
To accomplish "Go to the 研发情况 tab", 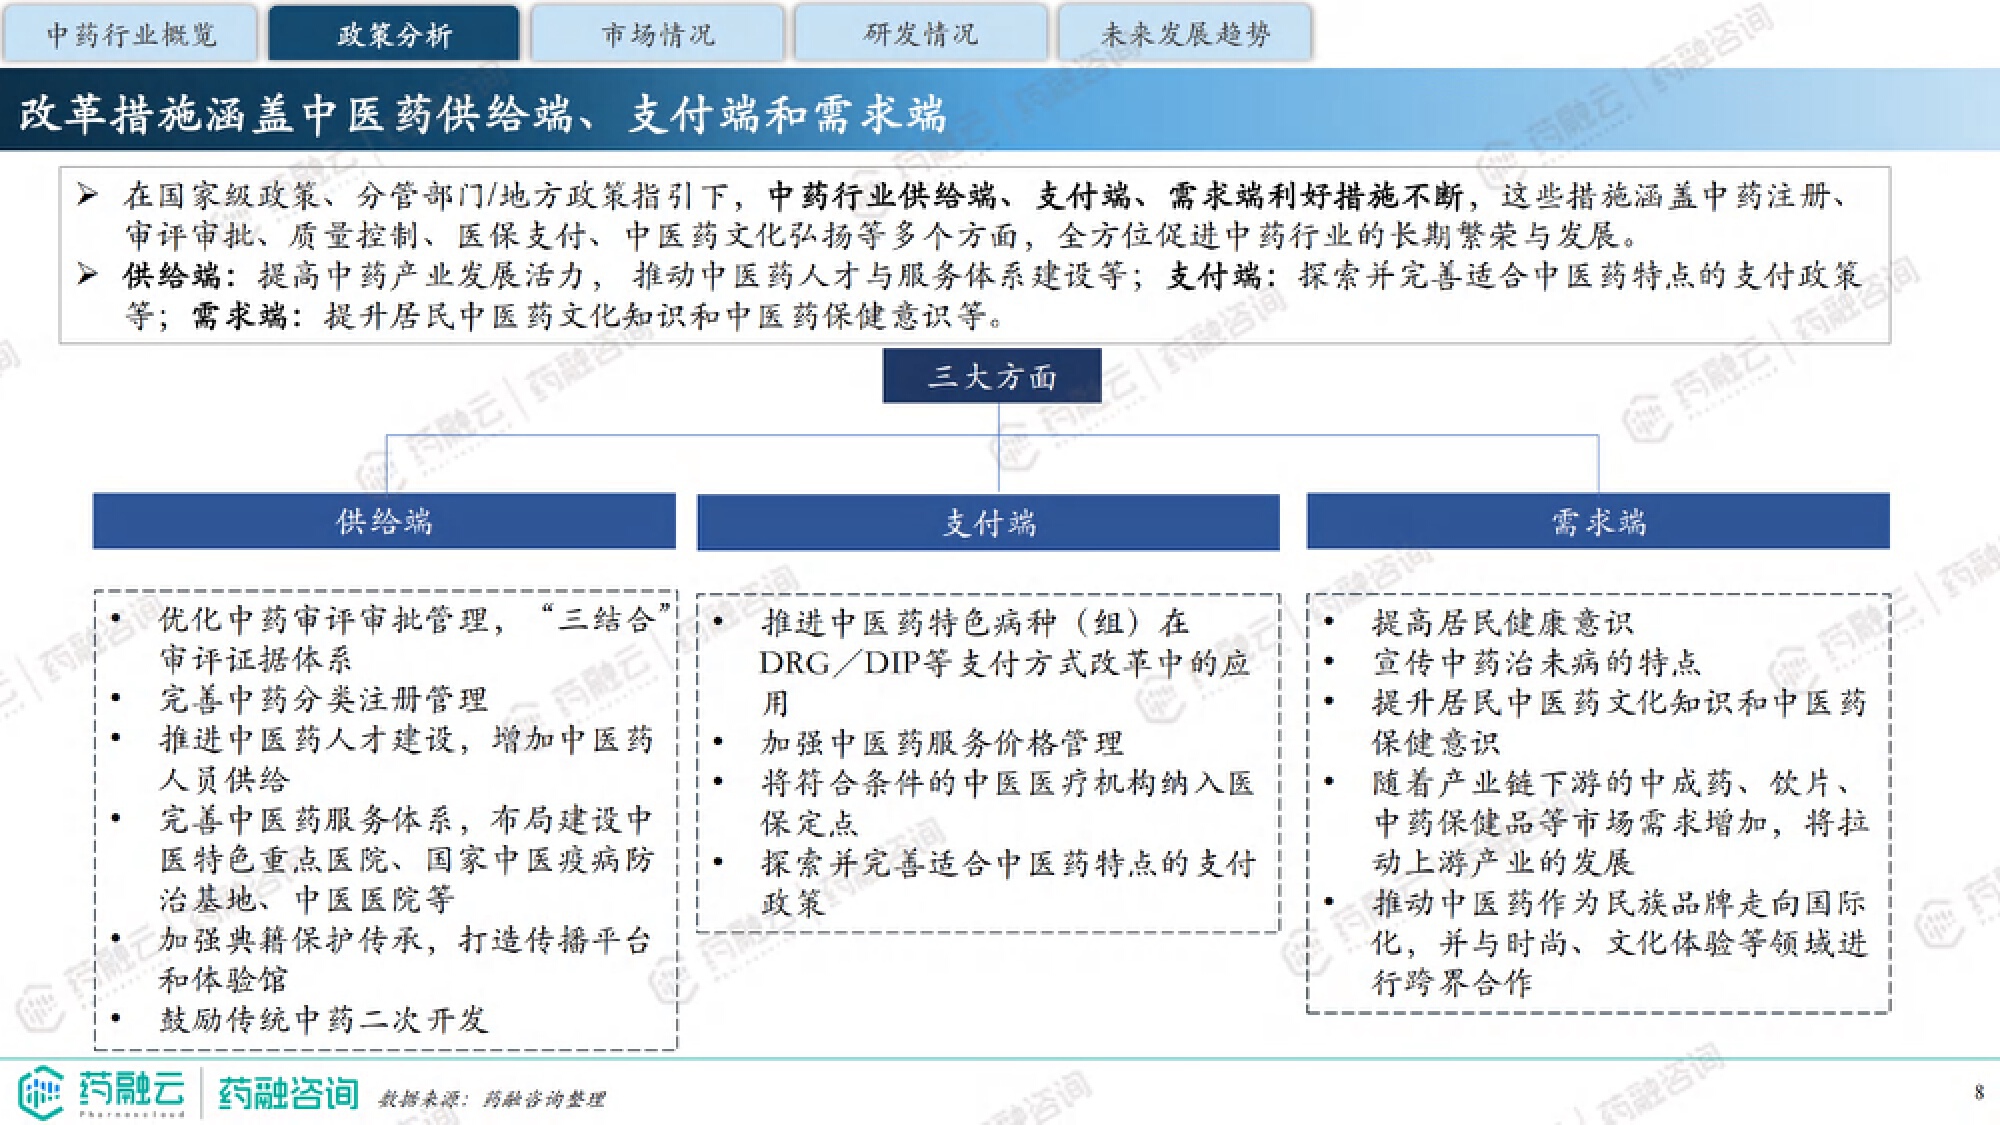I will click(920, 35).
